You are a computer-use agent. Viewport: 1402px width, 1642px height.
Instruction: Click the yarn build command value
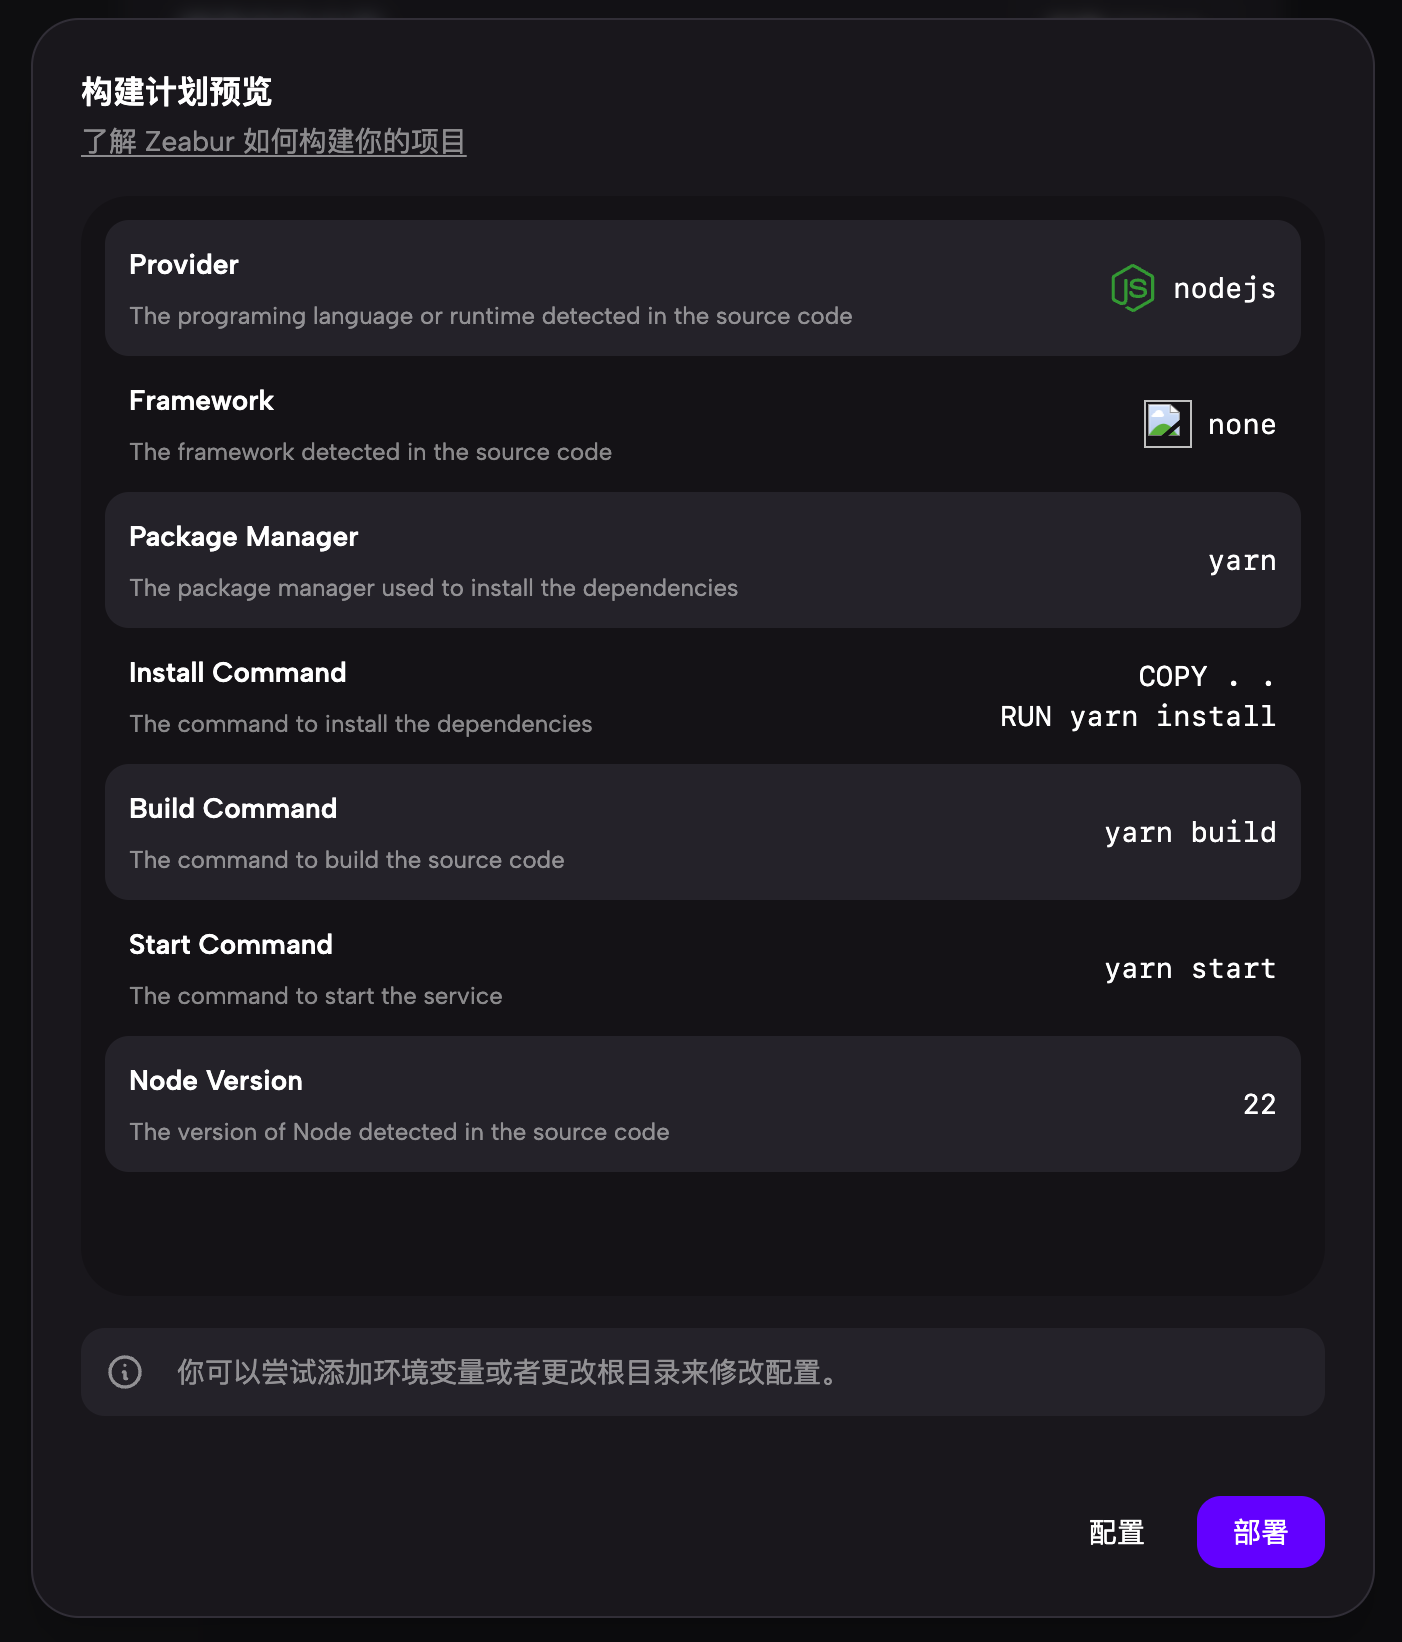(1190, 833)
